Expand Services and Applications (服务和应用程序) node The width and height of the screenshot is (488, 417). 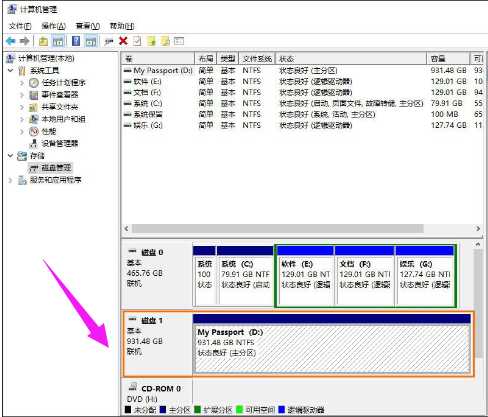pyautogui.click(x=11, y=180)
